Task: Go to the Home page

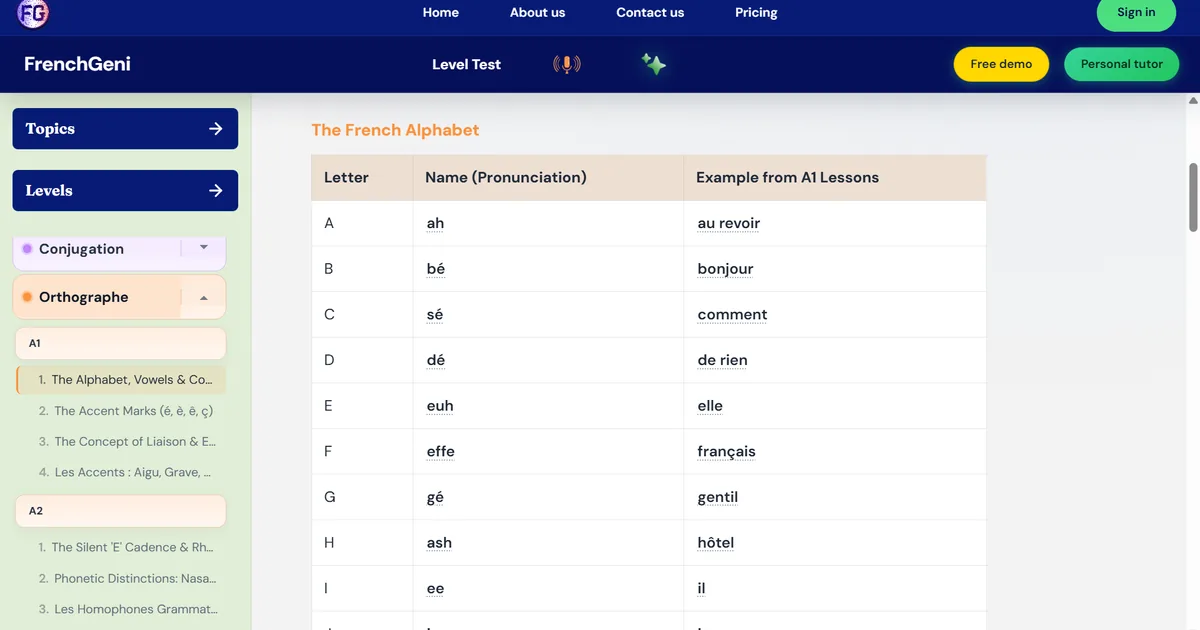Action: 441,13
